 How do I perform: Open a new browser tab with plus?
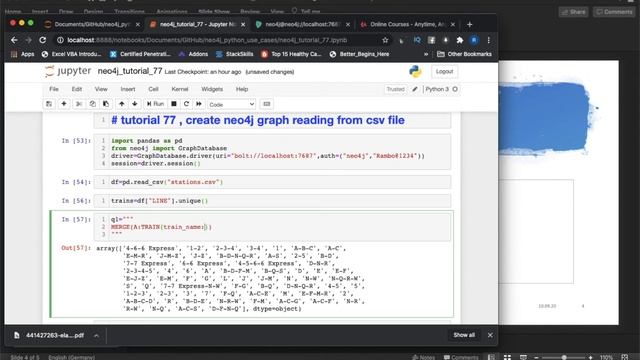pyautogui.click(x=469, y=24)
